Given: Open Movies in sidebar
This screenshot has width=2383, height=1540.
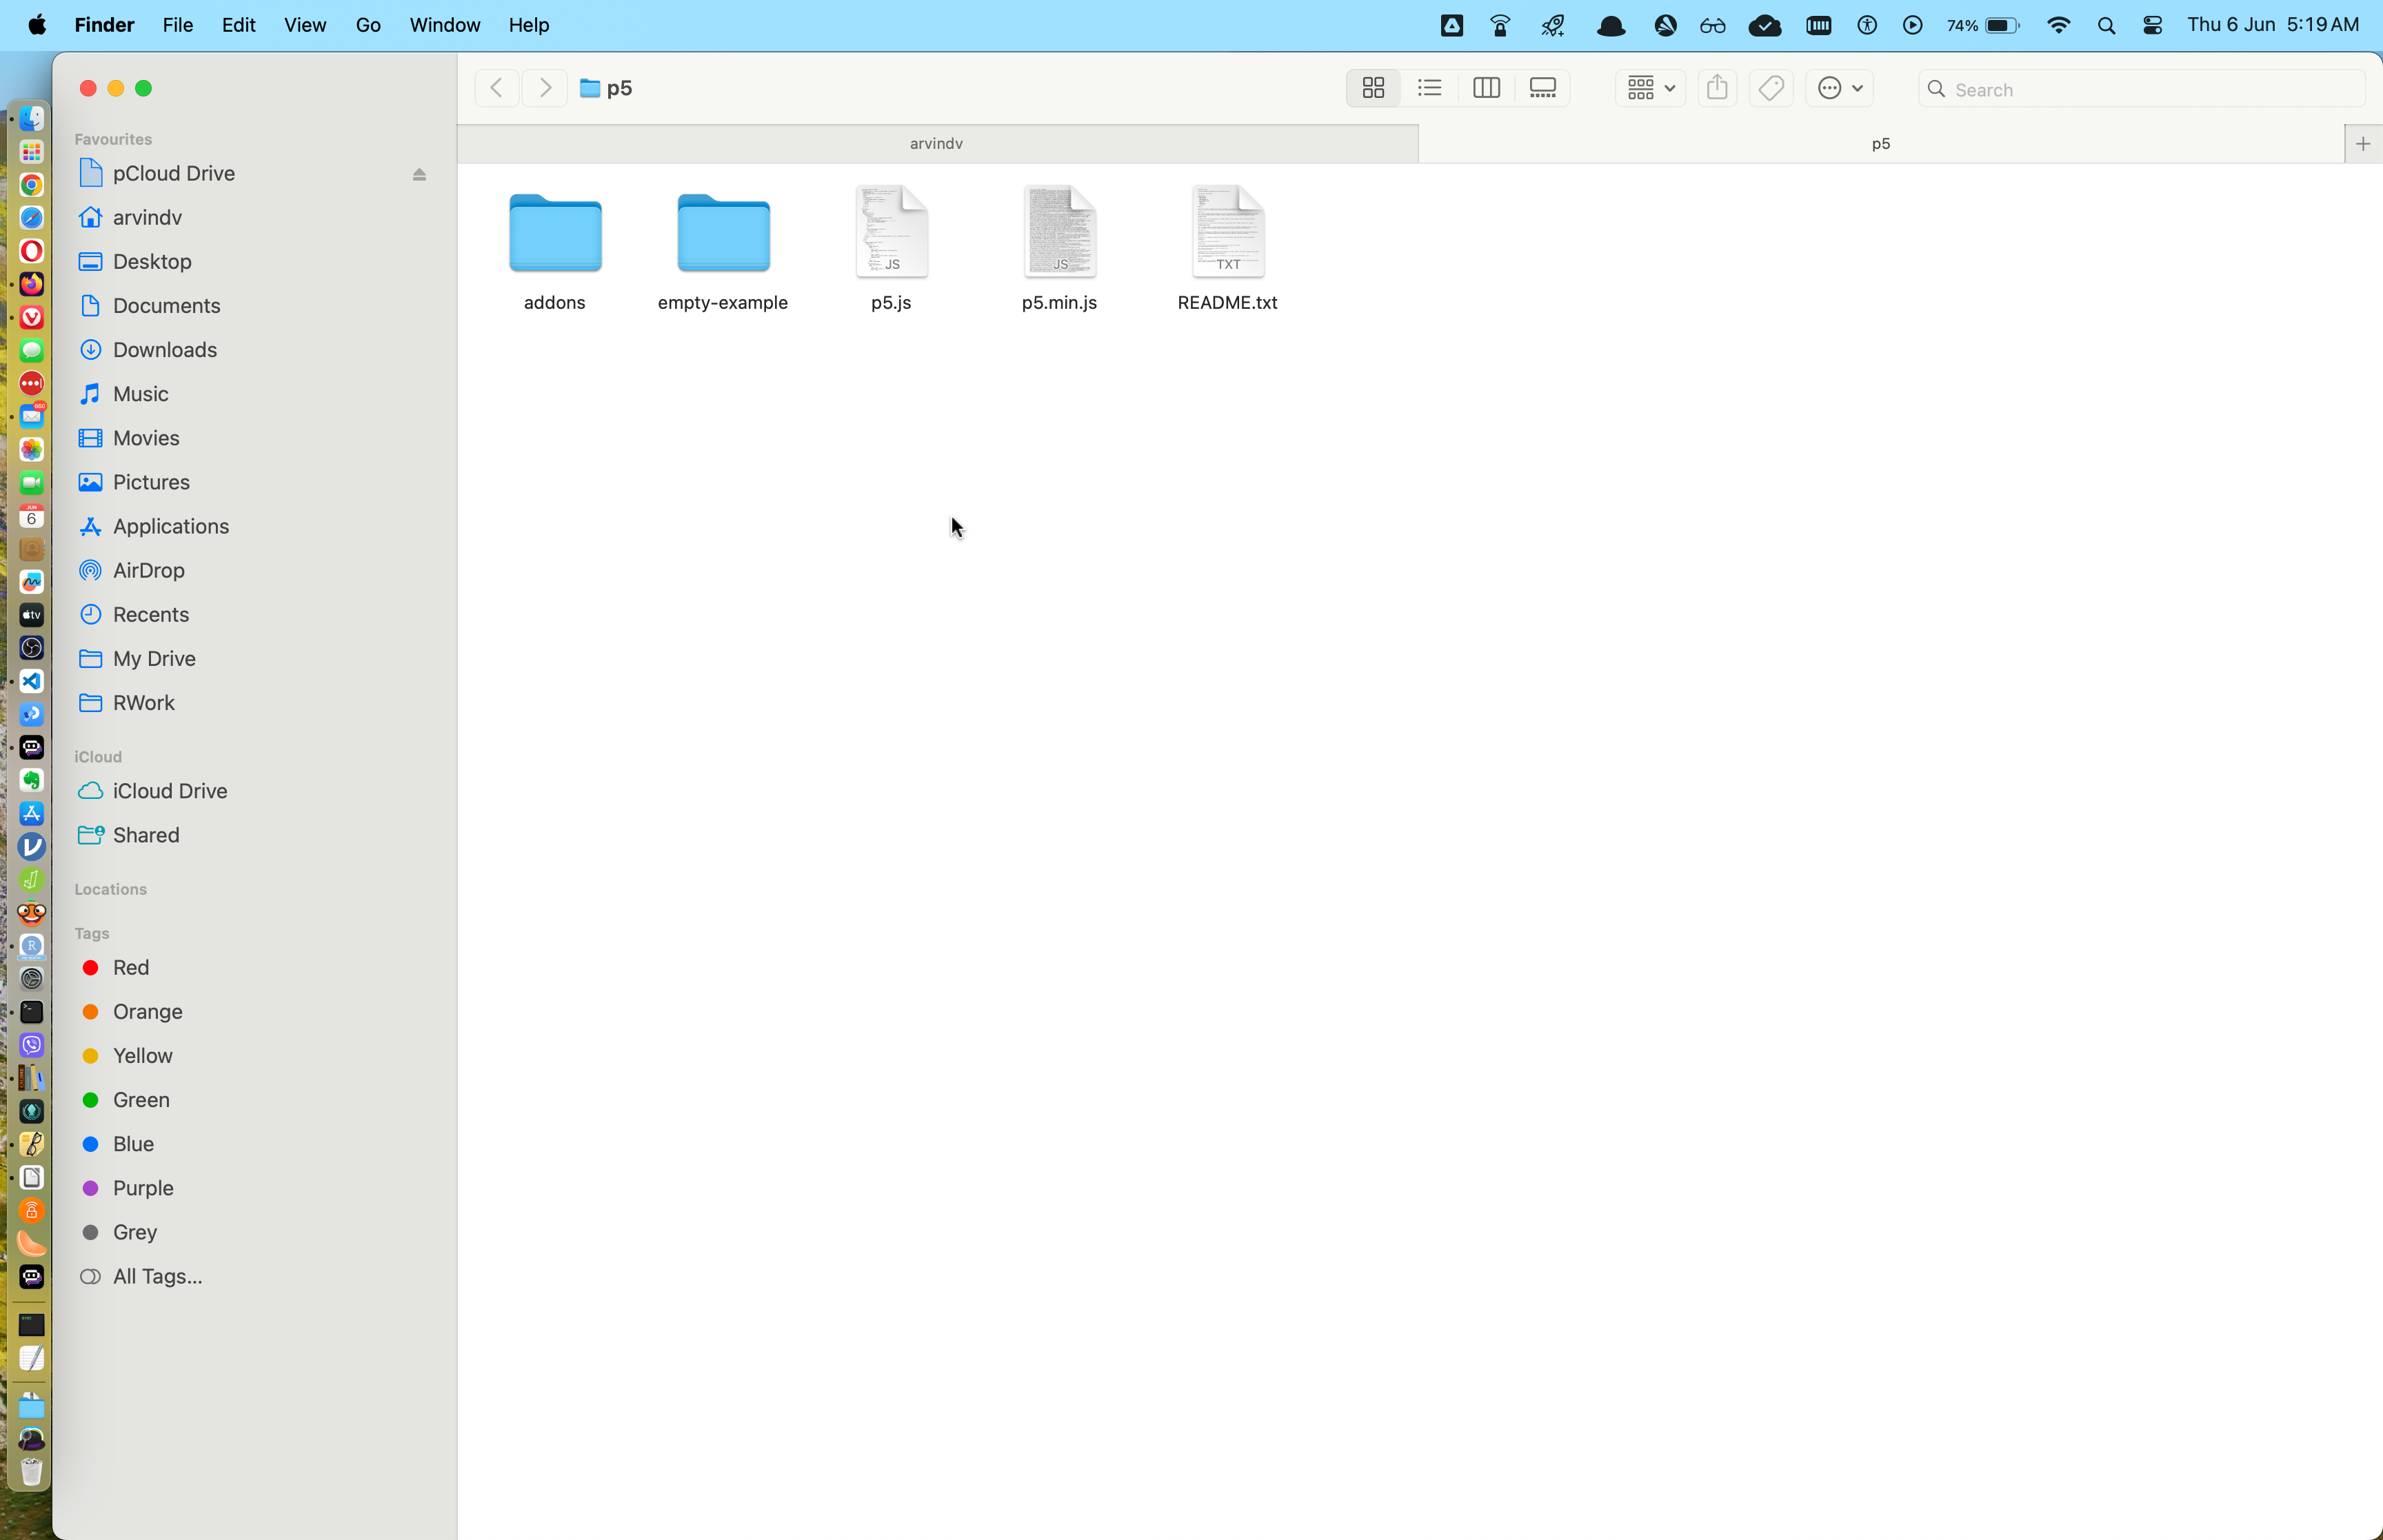Looking at the screenshot, I should coord(146,438).
